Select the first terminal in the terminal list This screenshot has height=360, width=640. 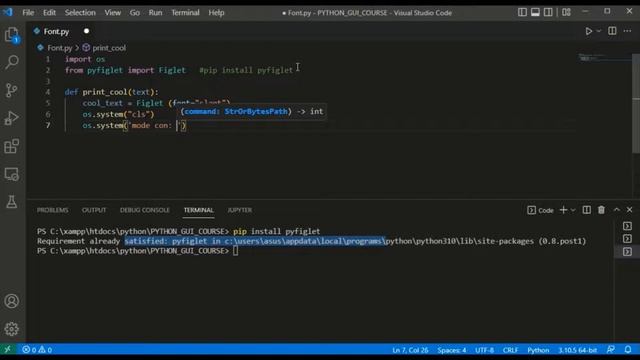[x=627, y=226]
